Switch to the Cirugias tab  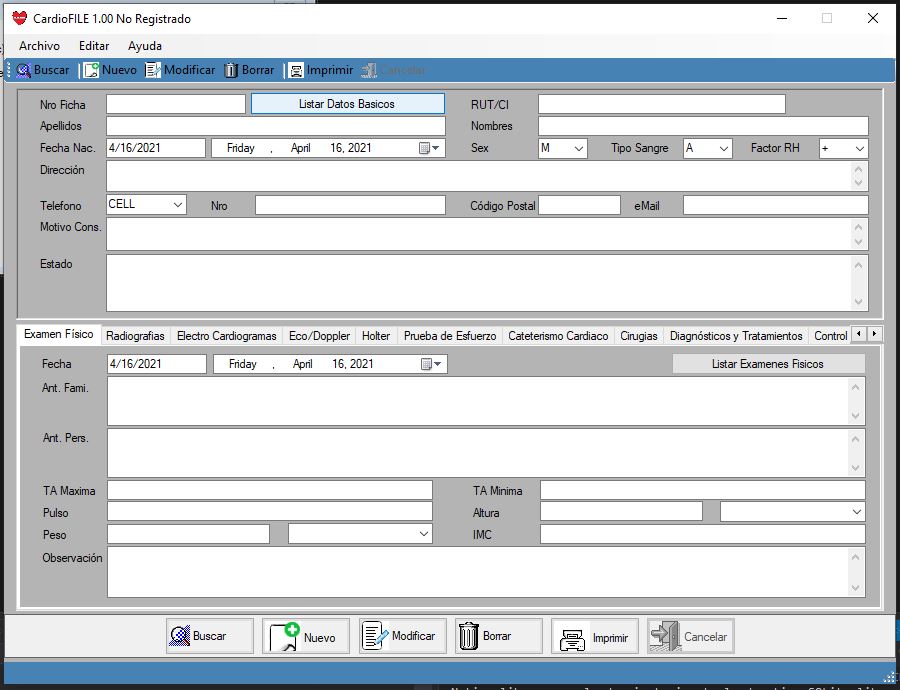point(638,336)
